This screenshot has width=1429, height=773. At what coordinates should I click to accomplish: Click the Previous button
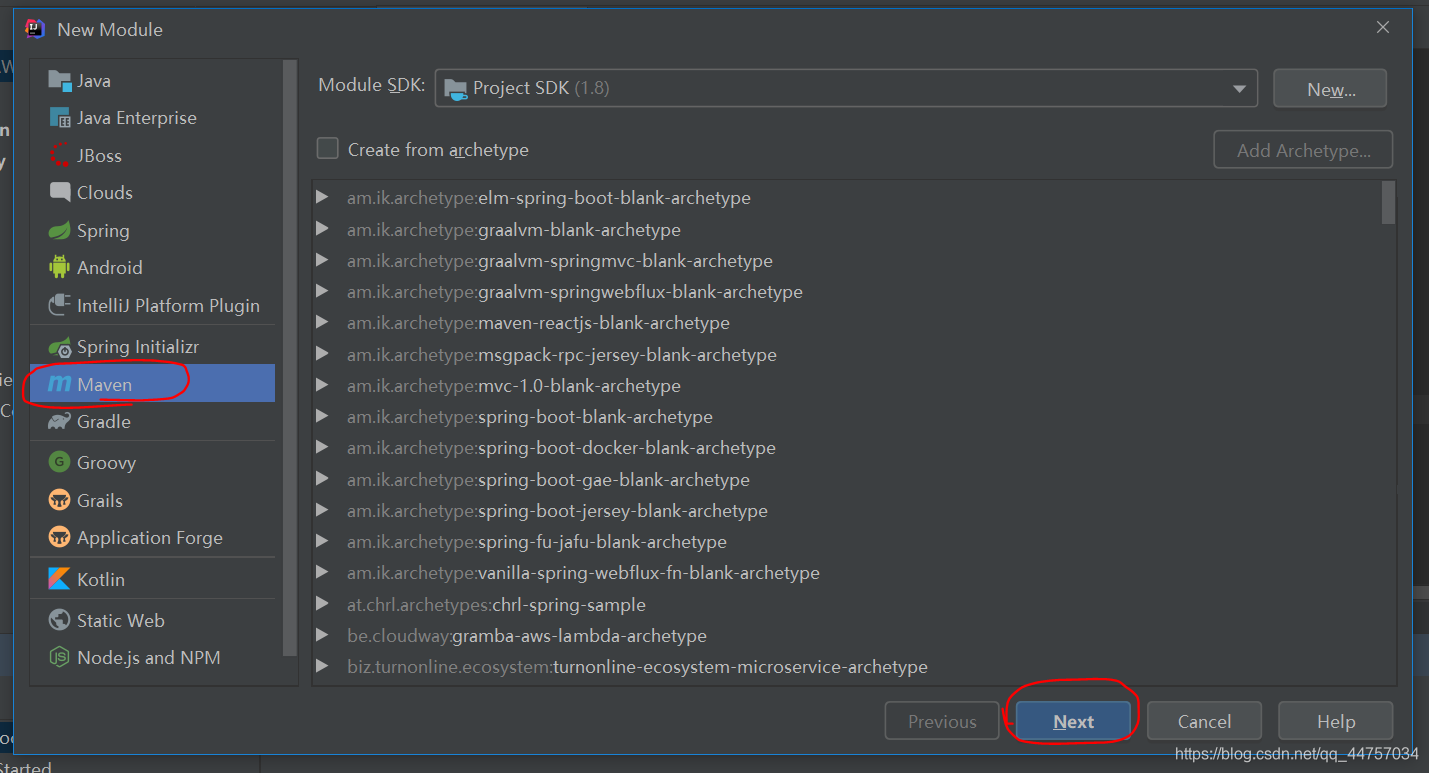[942, 722]
